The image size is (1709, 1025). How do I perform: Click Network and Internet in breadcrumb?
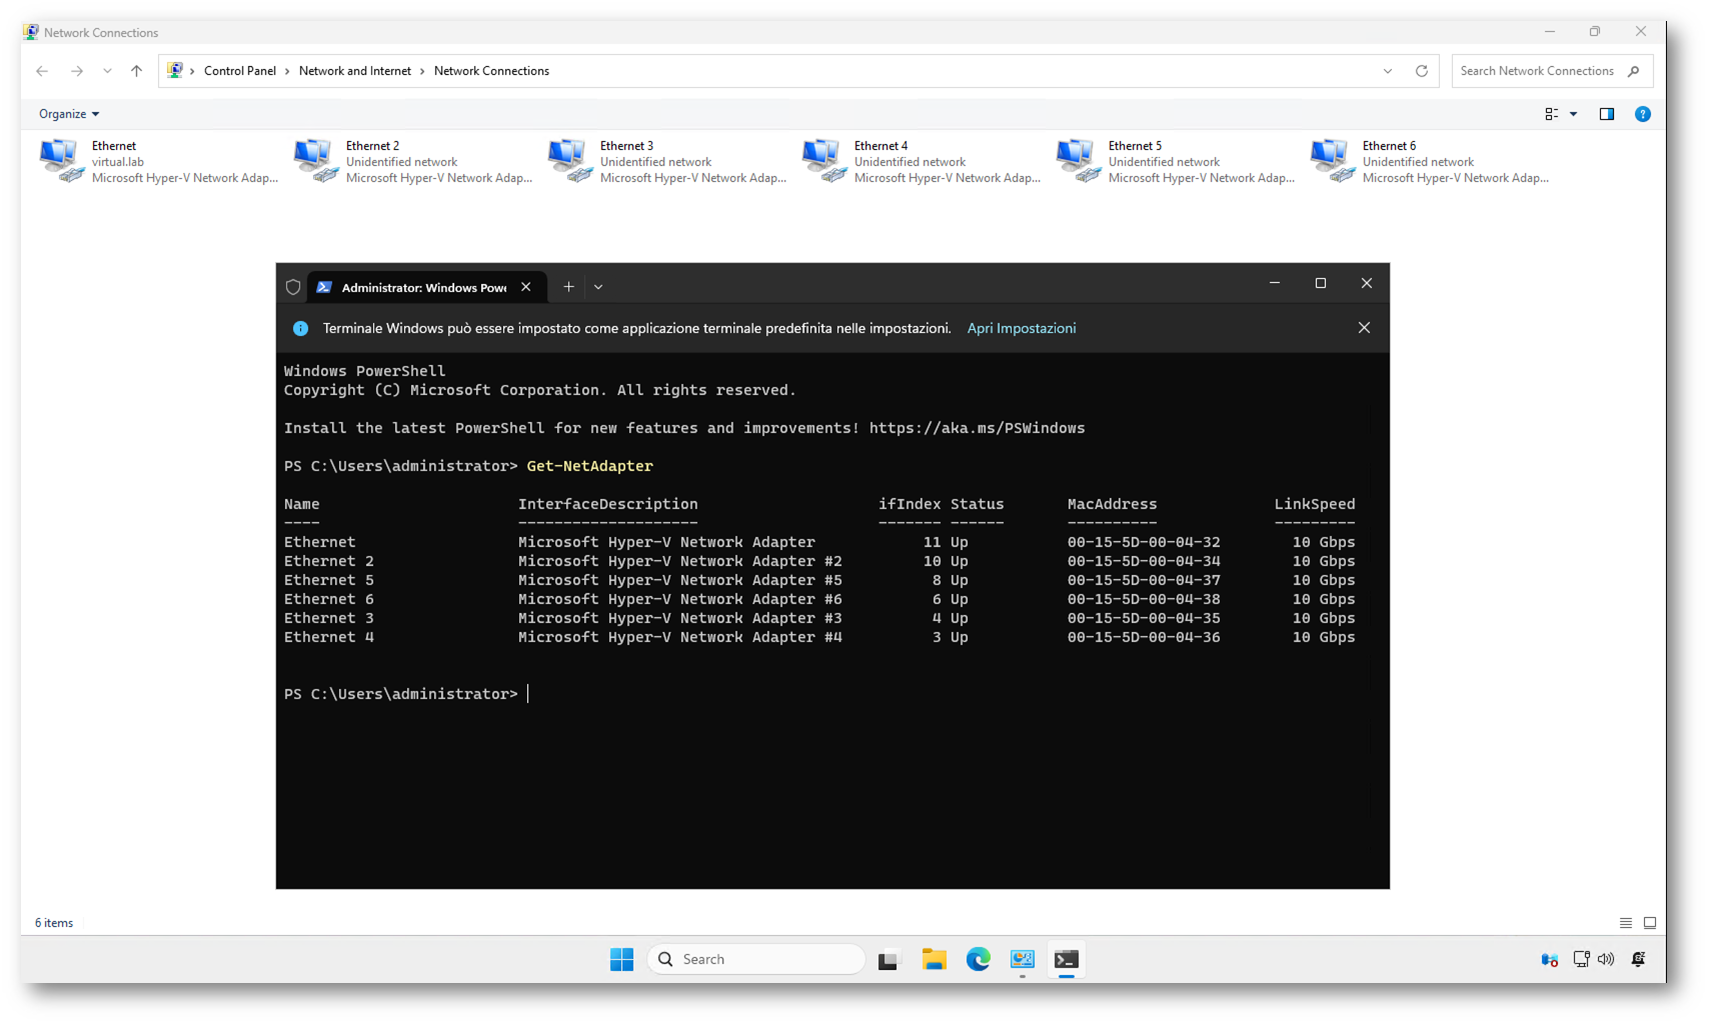click(x=354, y=71)
